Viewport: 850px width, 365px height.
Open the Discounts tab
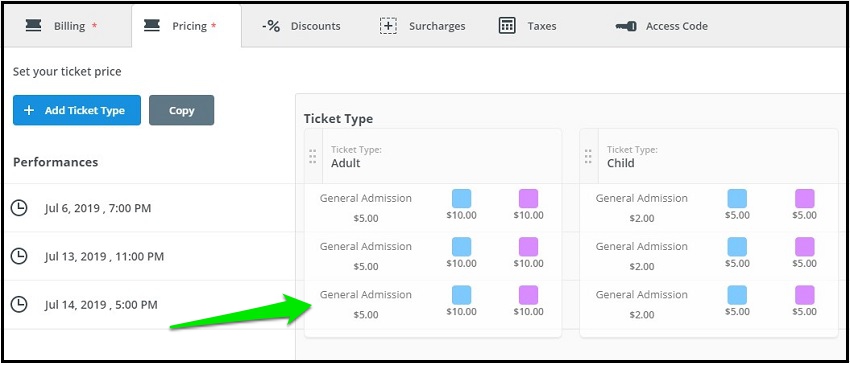pyautogui.click(x=301, y=26)
